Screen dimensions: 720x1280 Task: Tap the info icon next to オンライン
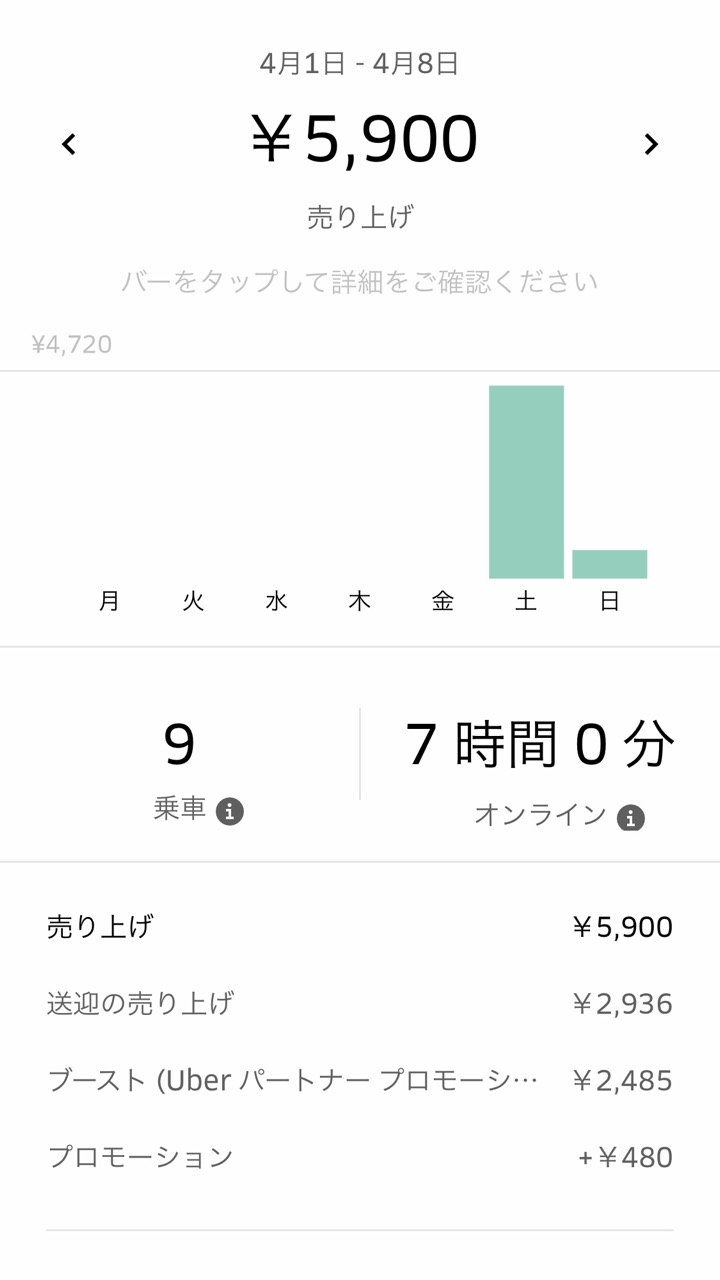click(x=630, y=817)
